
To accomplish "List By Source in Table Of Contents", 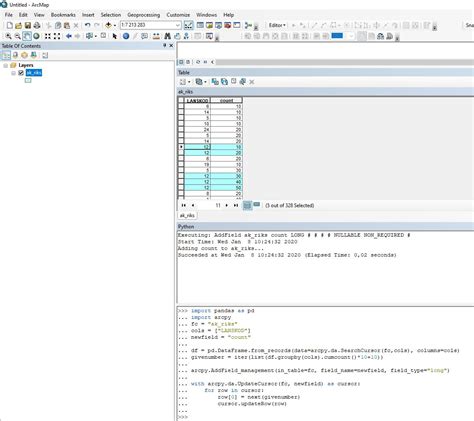I will tap(15, 55).
